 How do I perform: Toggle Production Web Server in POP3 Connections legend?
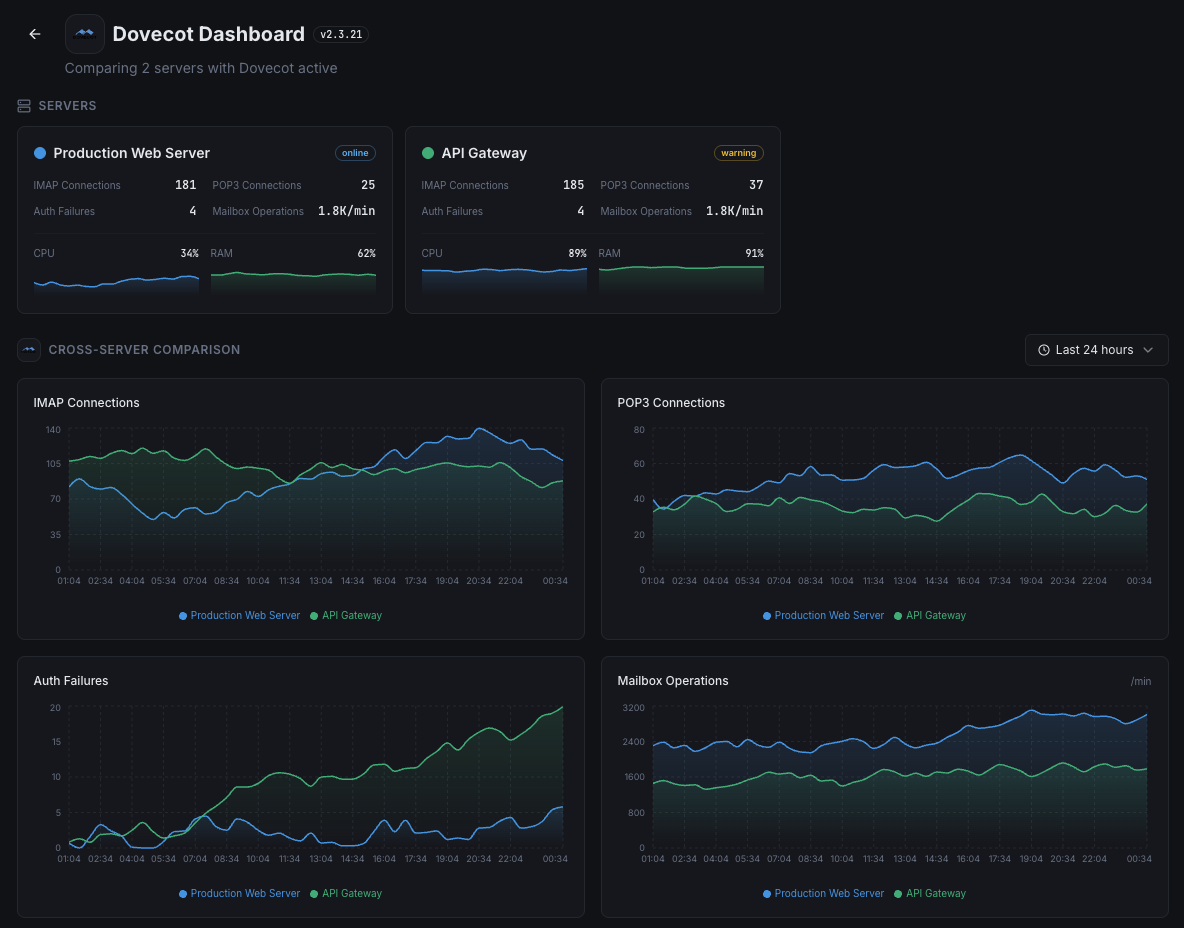(824, 616)
